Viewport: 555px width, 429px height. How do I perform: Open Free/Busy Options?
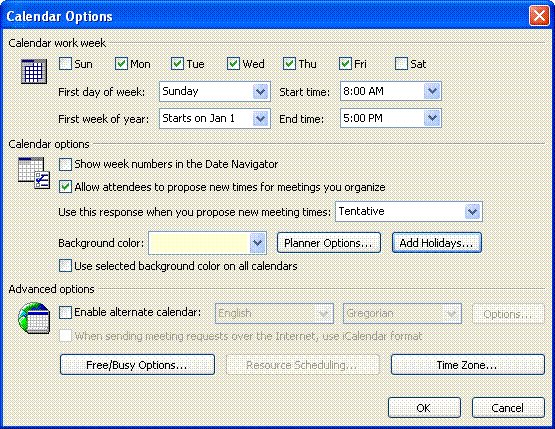(x=137, y=365)
